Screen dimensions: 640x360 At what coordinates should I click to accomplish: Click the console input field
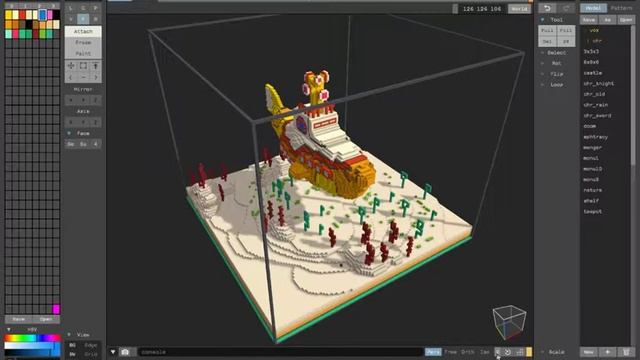(x=280, y=352)
